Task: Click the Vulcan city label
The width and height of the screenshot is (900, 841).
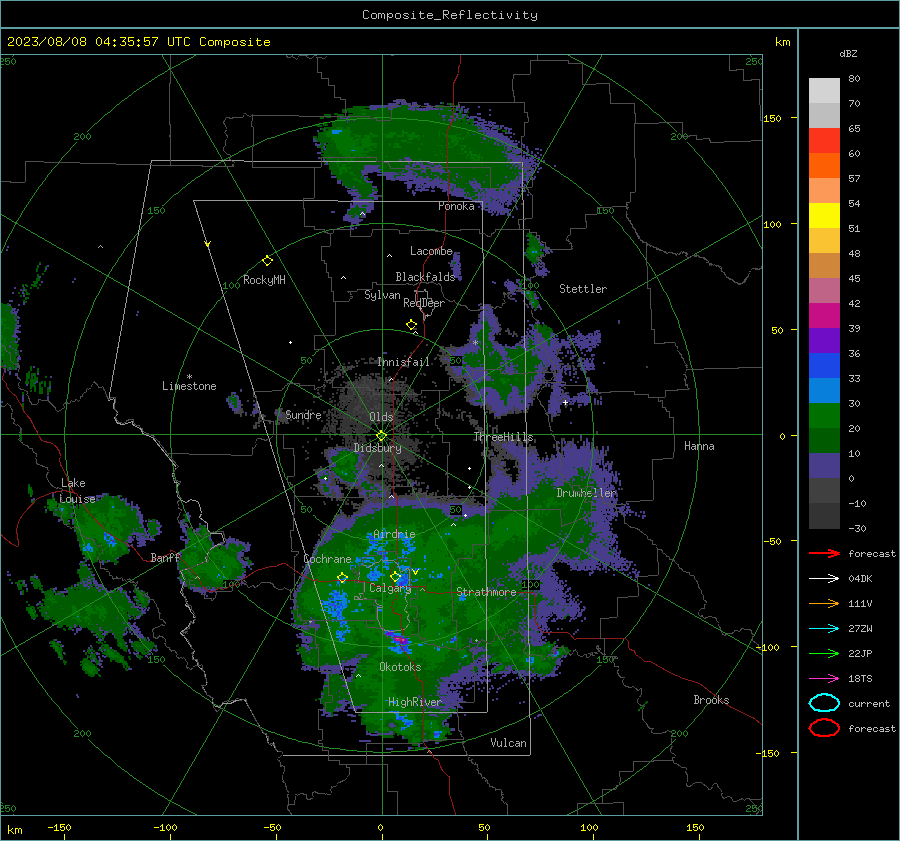Action: coord(508,743)
